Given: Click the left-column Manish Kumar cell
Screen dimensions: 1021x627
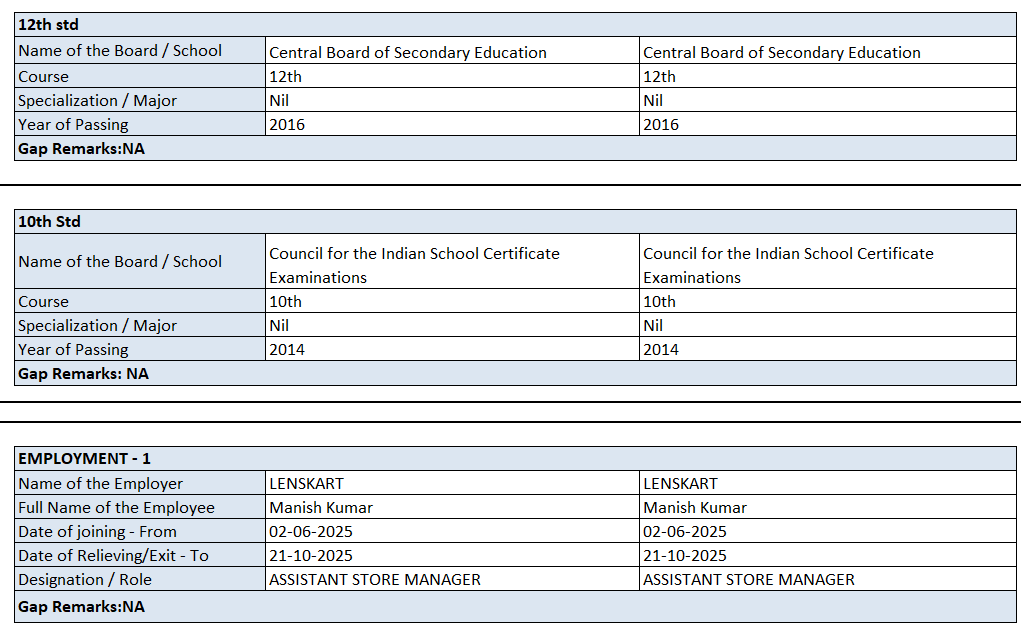Looking at the screenshot, I should click(321, 508).
